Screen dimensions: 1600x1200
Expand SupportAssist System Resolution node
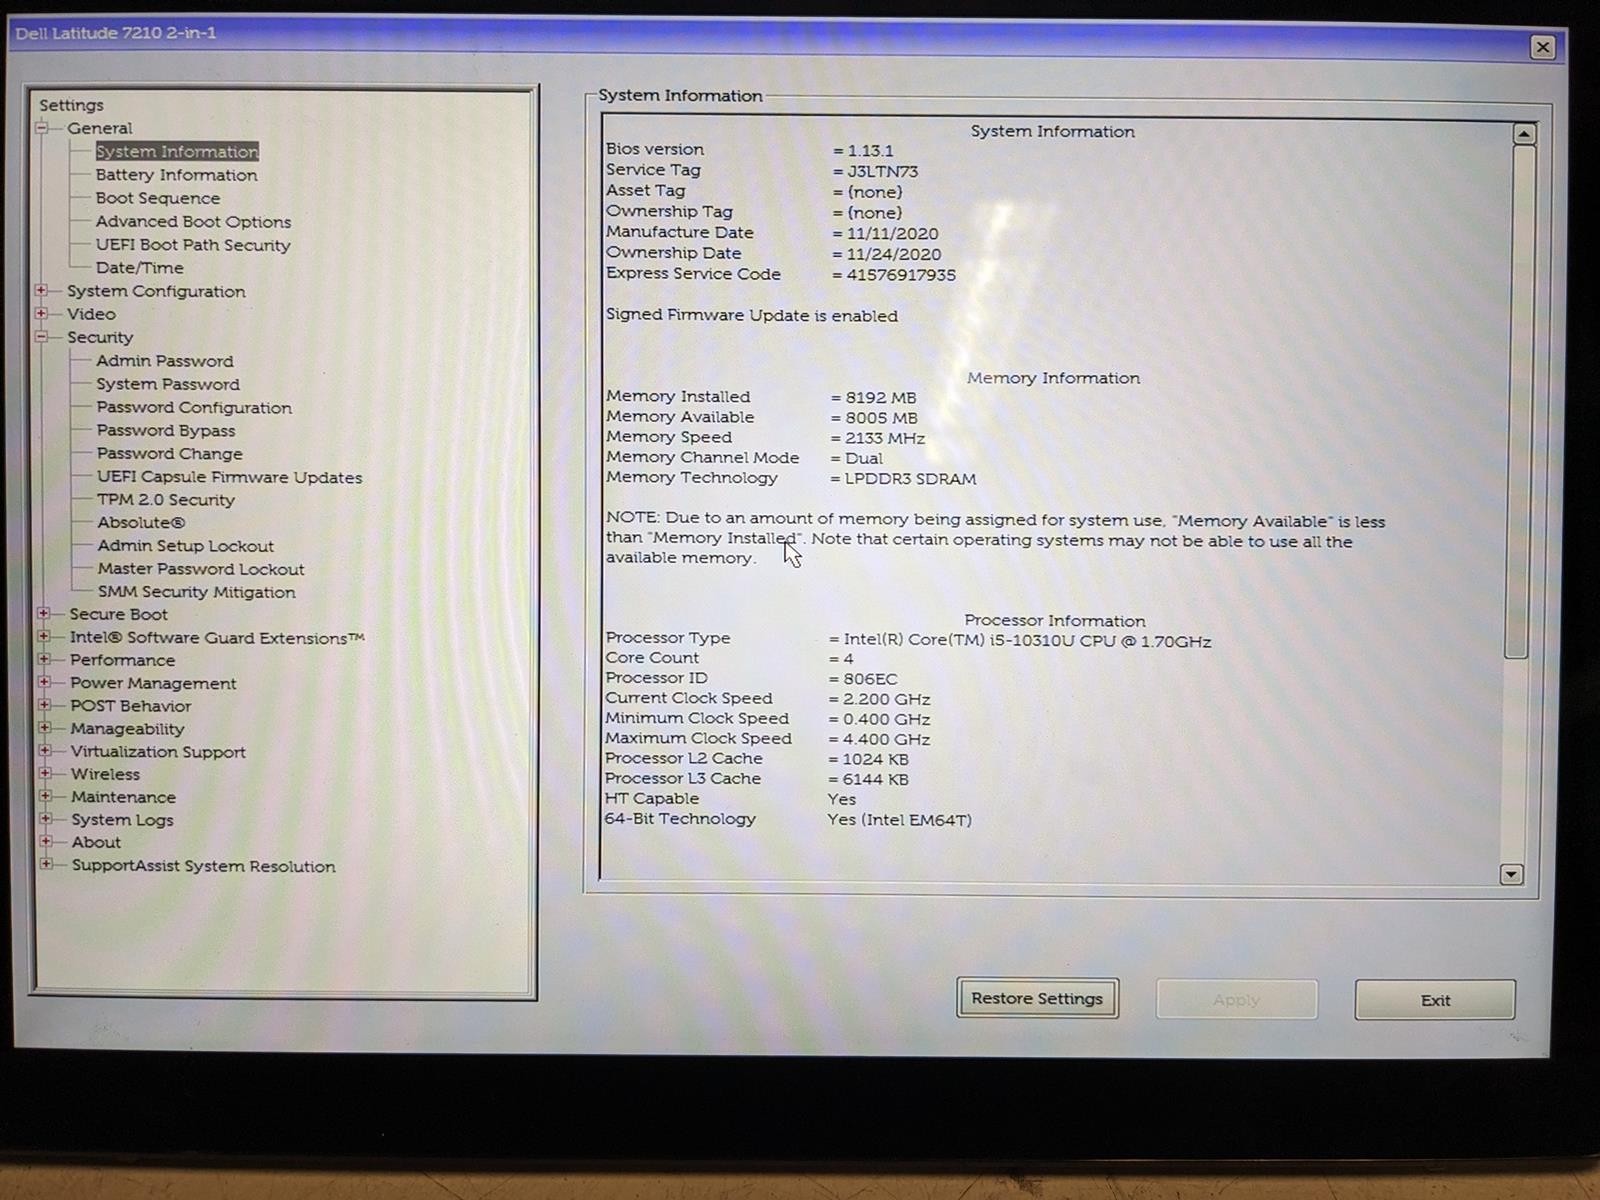[46, 865]
